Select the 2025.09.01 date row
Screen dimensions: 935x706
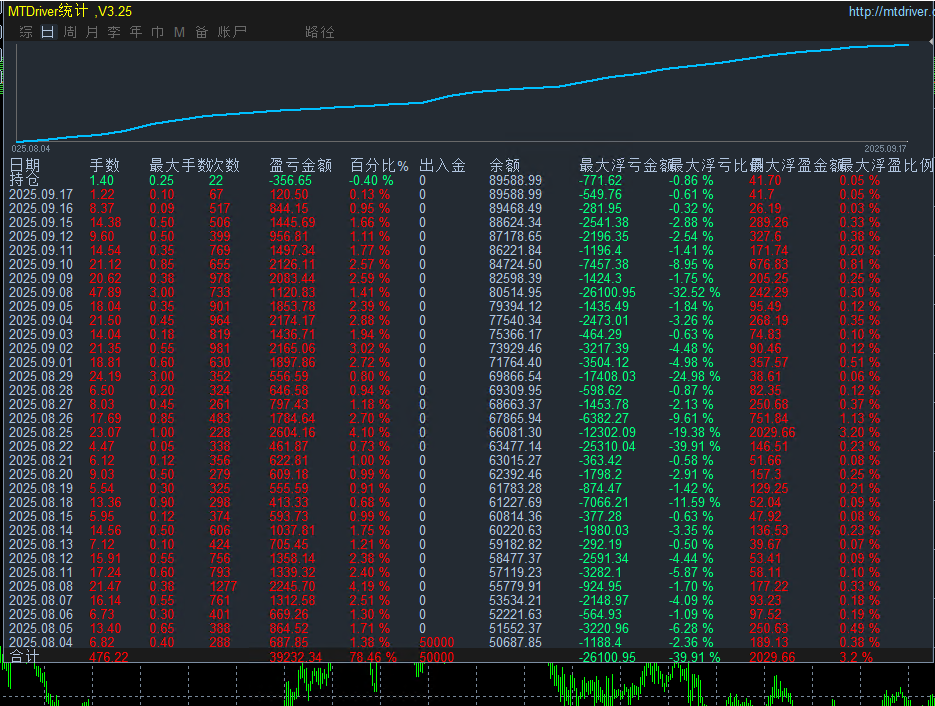click(41, 362)
